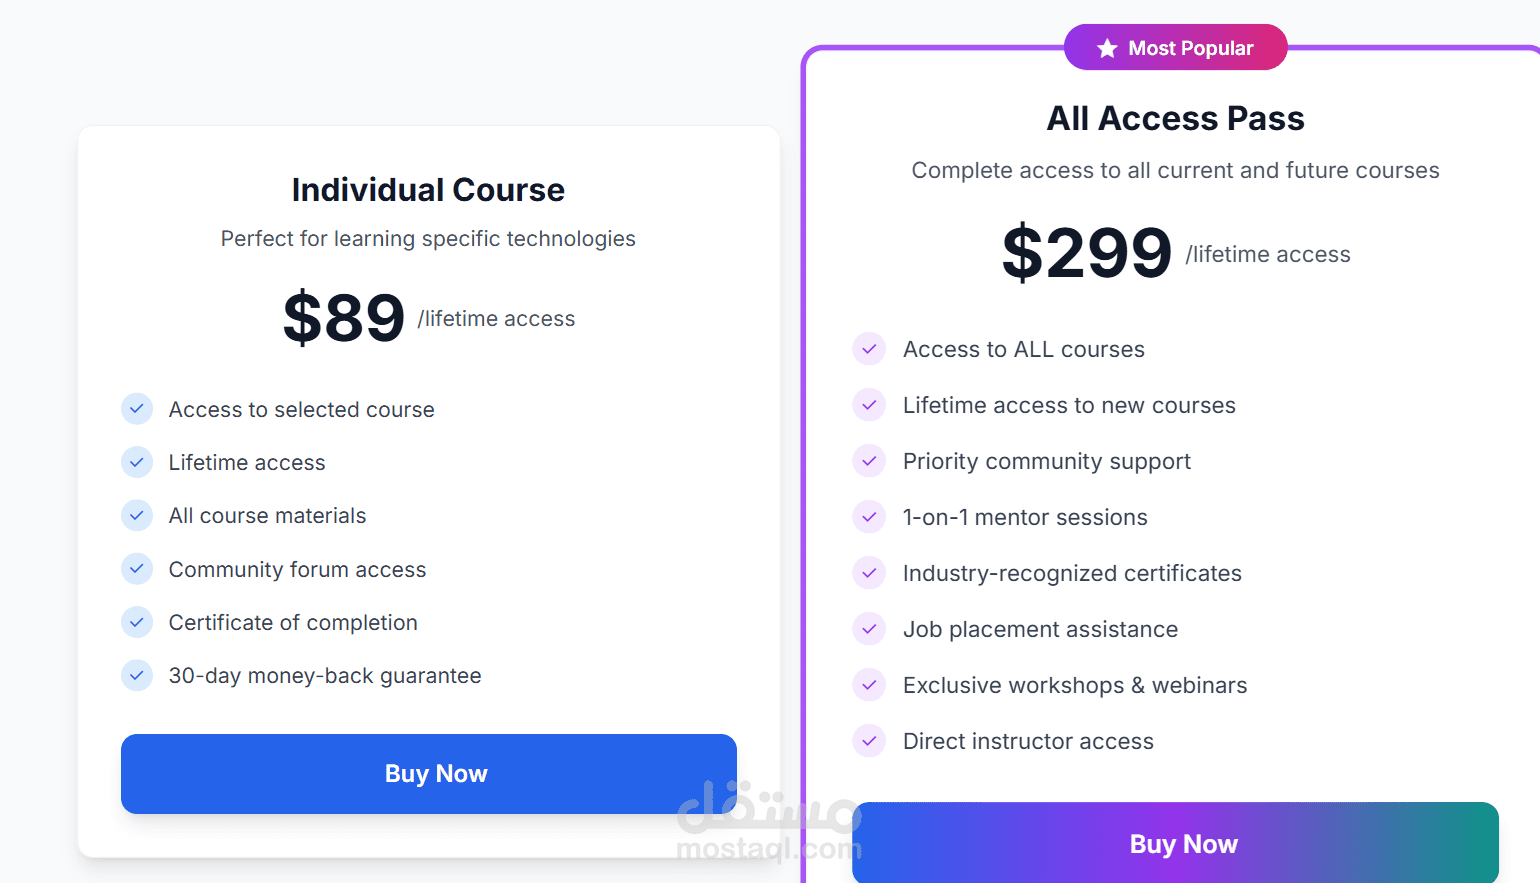The image size is (1540, 883).
Task: Click checkmark icon beside Direct instructor access
Action: (869, 741)
